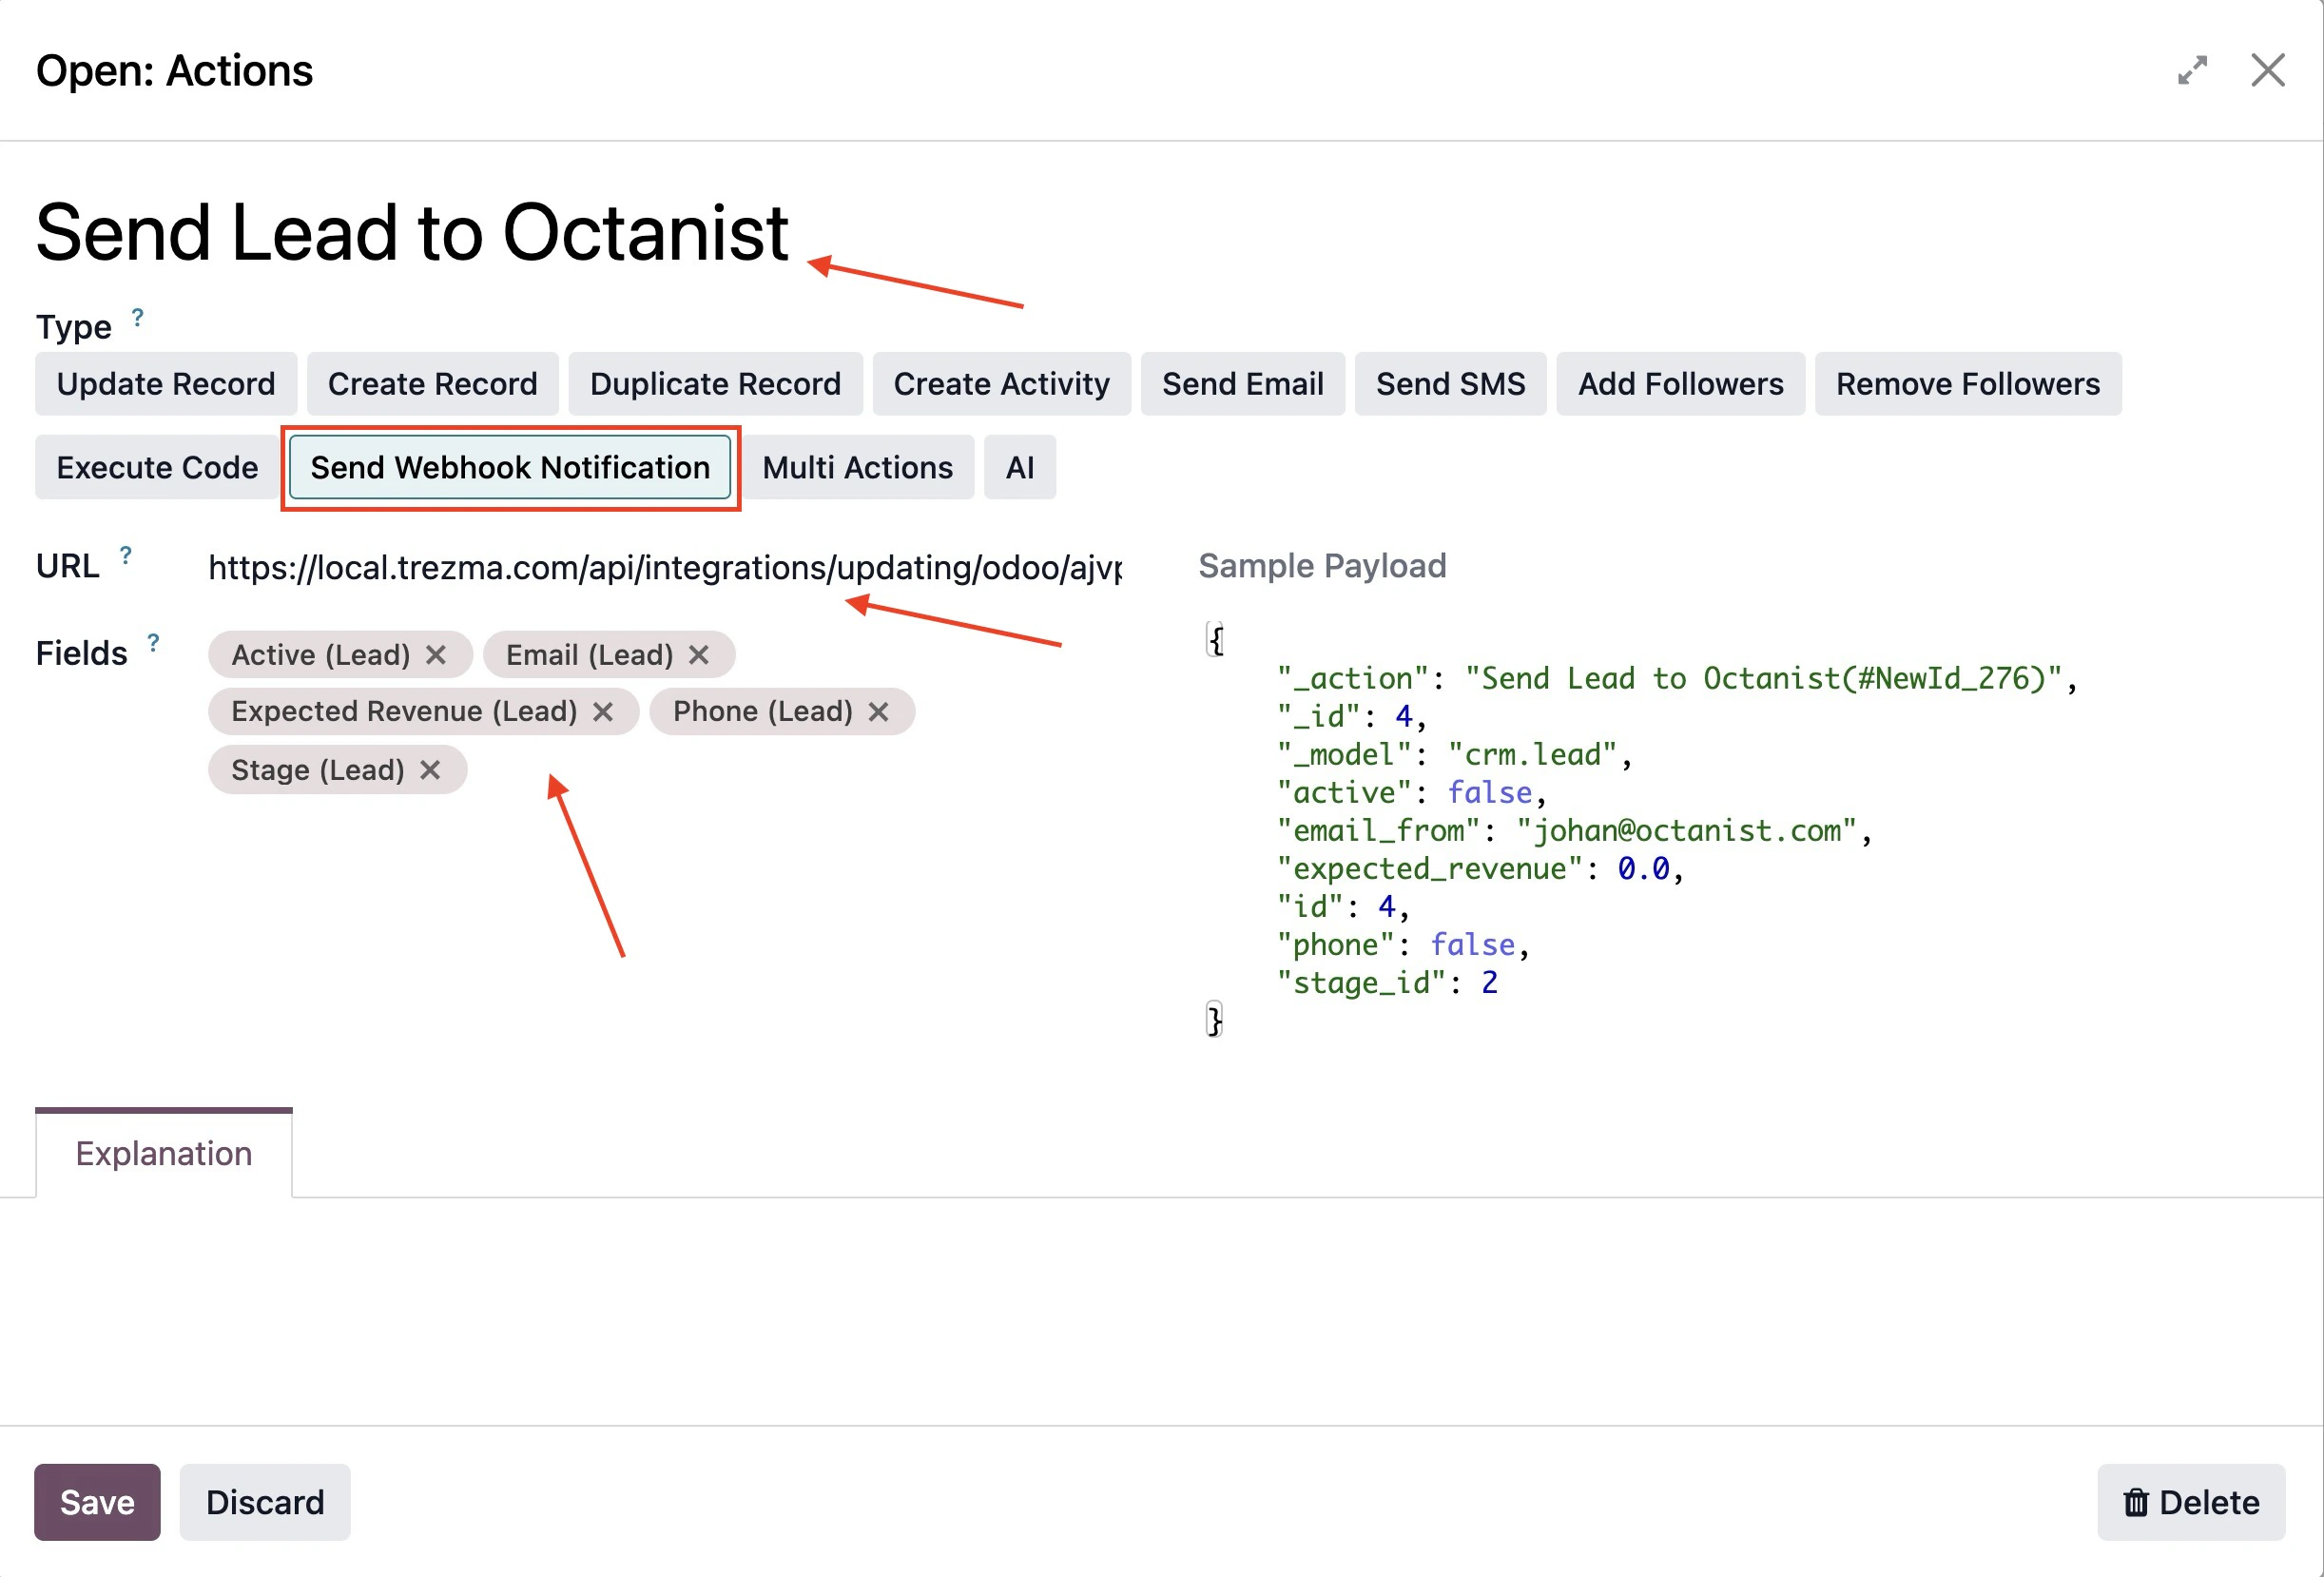The height and width of the screenshot is (1577, 2324).
Task: Pick the Remove Followers action type
Action: point(1968,384)
